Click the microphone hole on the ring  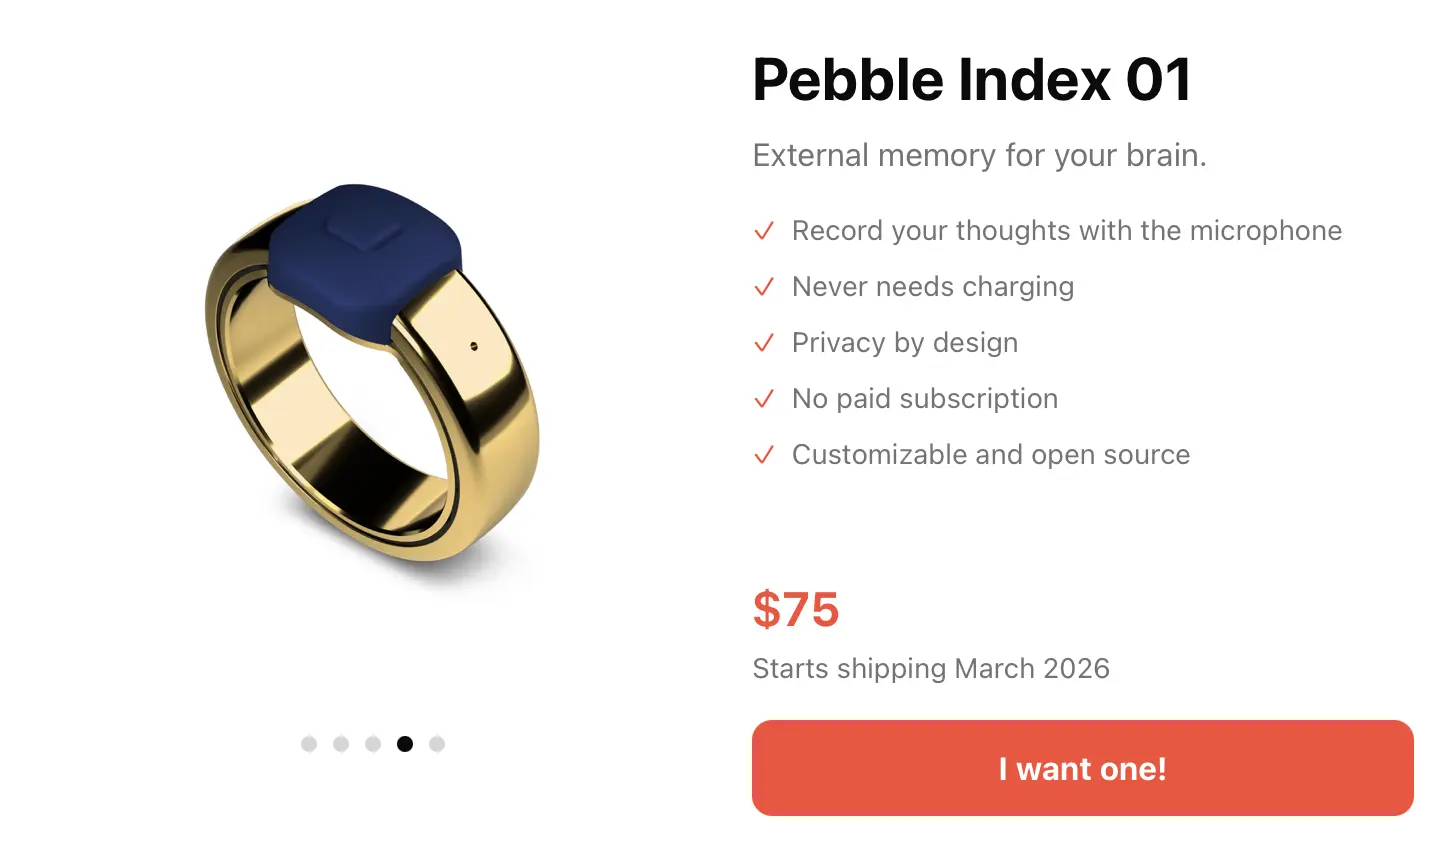click(474, 347)
